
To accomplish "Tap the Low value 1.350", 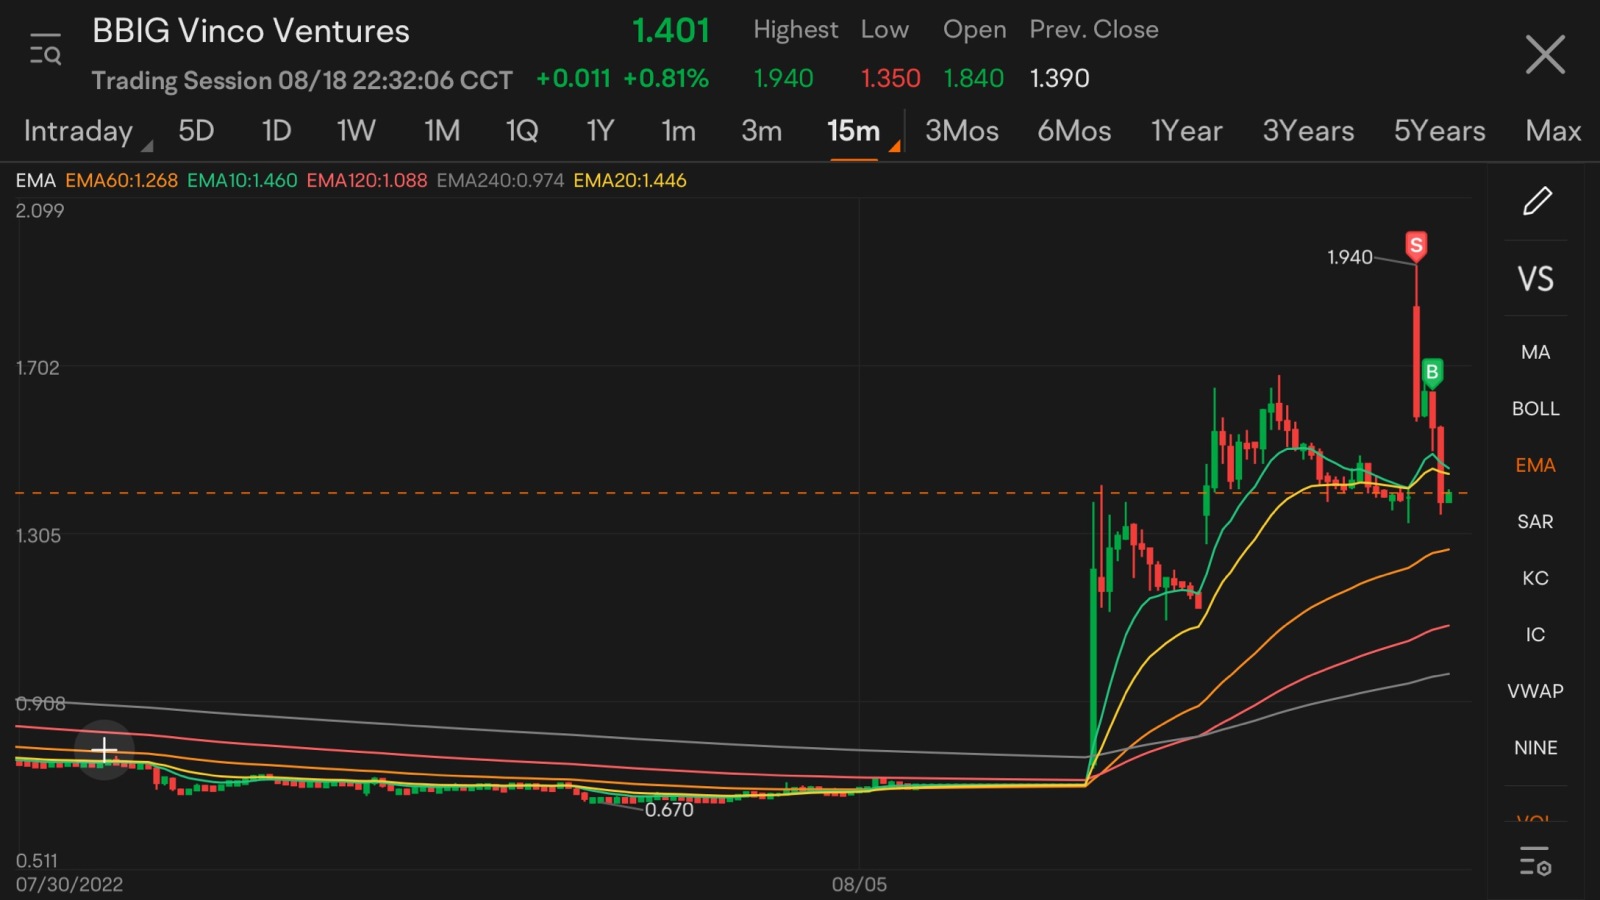I will [891, 78].
